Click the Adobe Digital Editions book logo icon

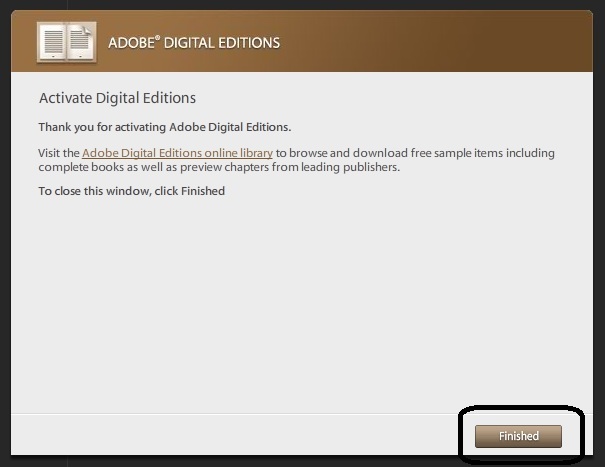pyautogui.click(x=67, y=42)
